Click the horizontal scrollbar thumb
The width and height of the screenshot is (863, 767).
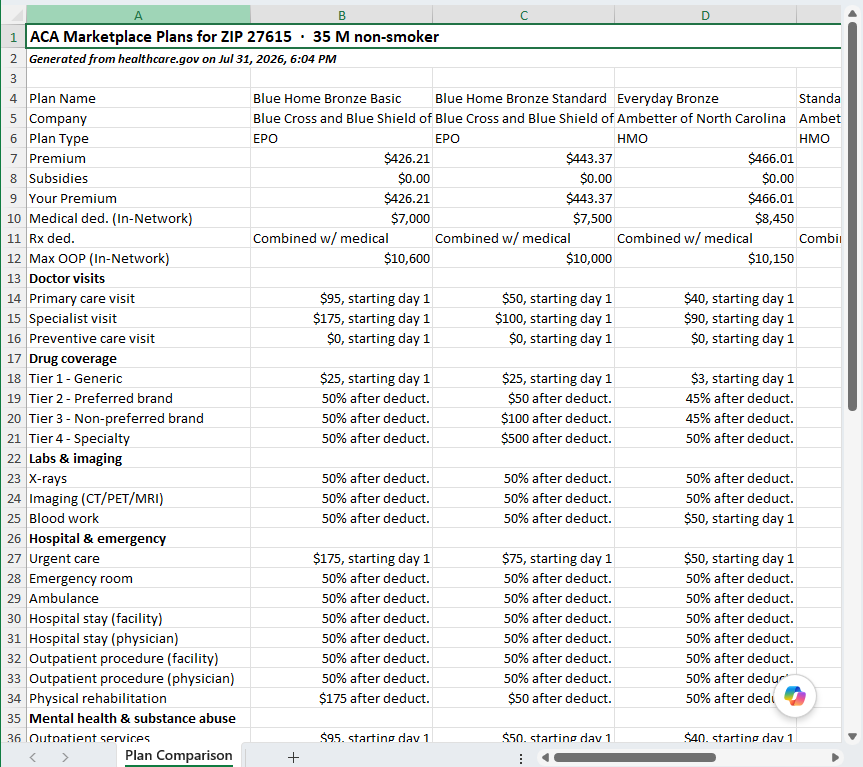(635, 758)
